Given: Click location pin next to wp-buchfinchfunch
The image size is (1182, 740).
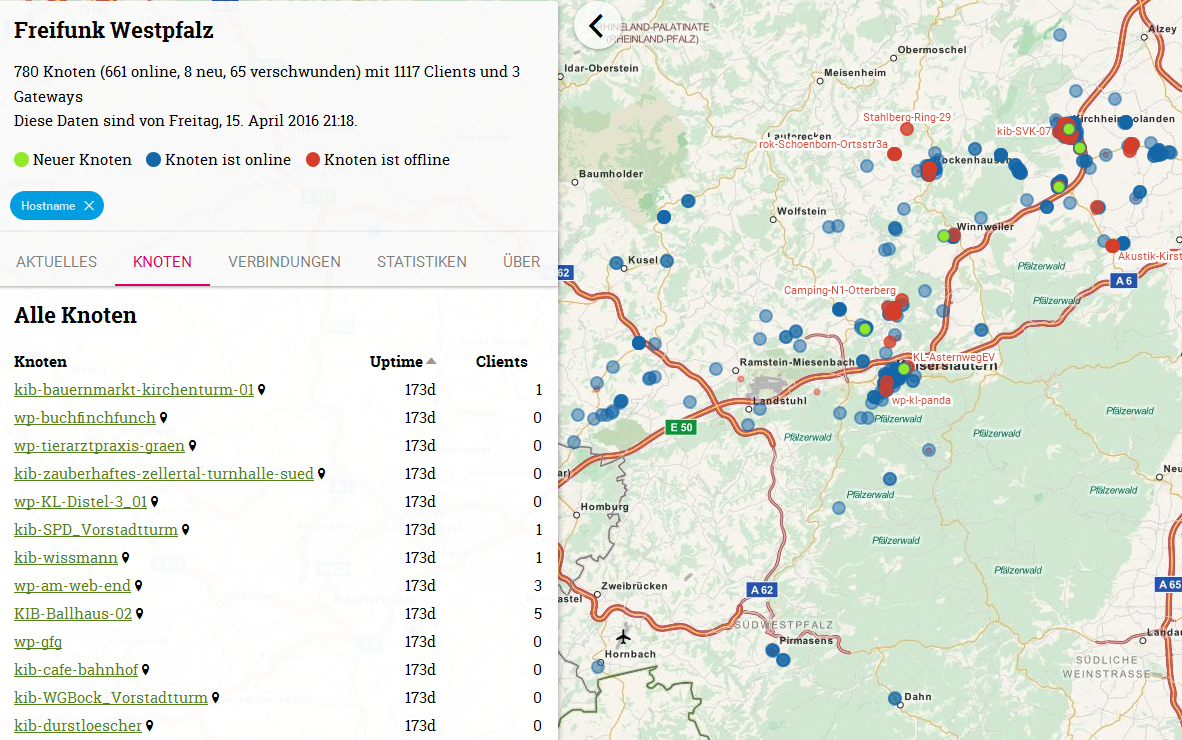Looking at the screenshot, I should (x=163, y=417).
